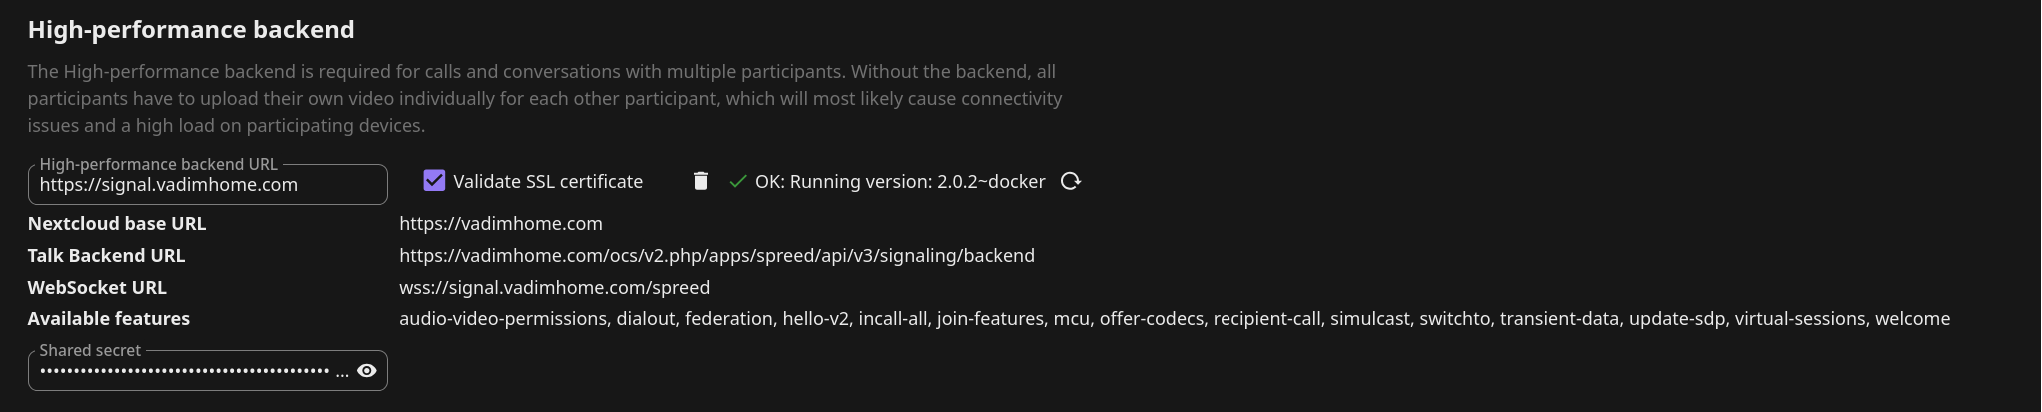Click the available features list text
The width and height of the screenshot is (2042, 412).
[1174, 319]
